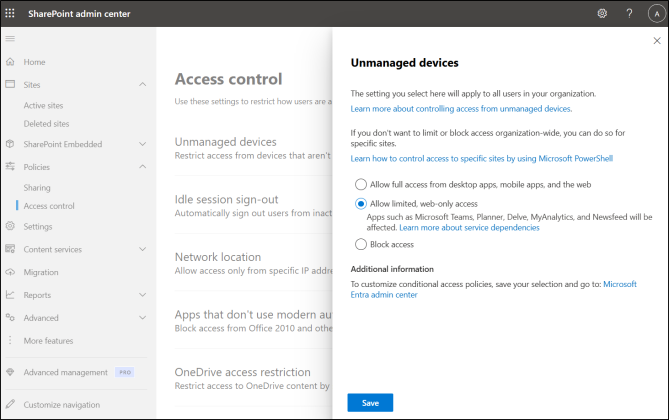Click the PRO badge

[x=125, y=372]
